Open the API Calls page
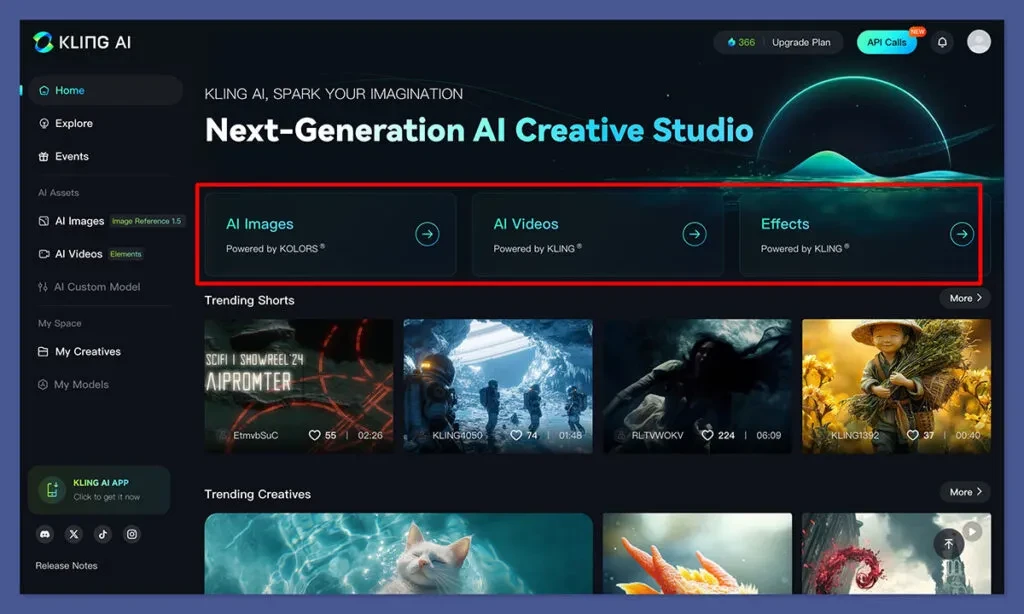The height and width of the screenshot is (614, 1024). [886, 42]
